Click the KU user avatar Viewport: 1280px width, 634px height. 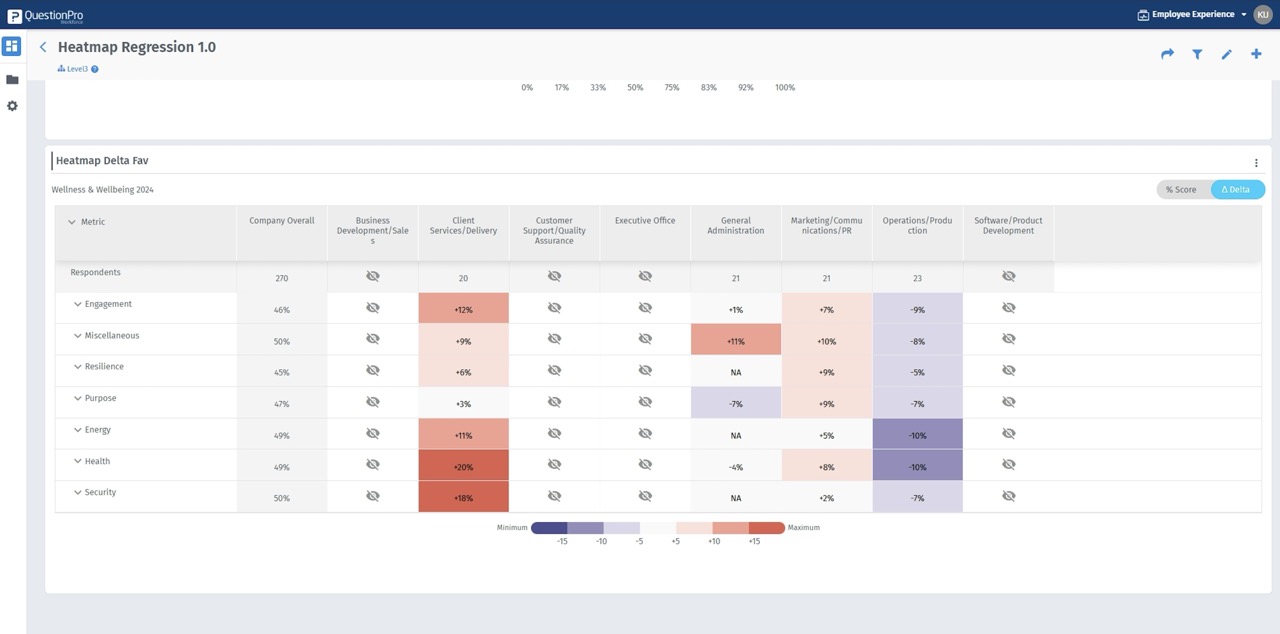pos(1262,14)
